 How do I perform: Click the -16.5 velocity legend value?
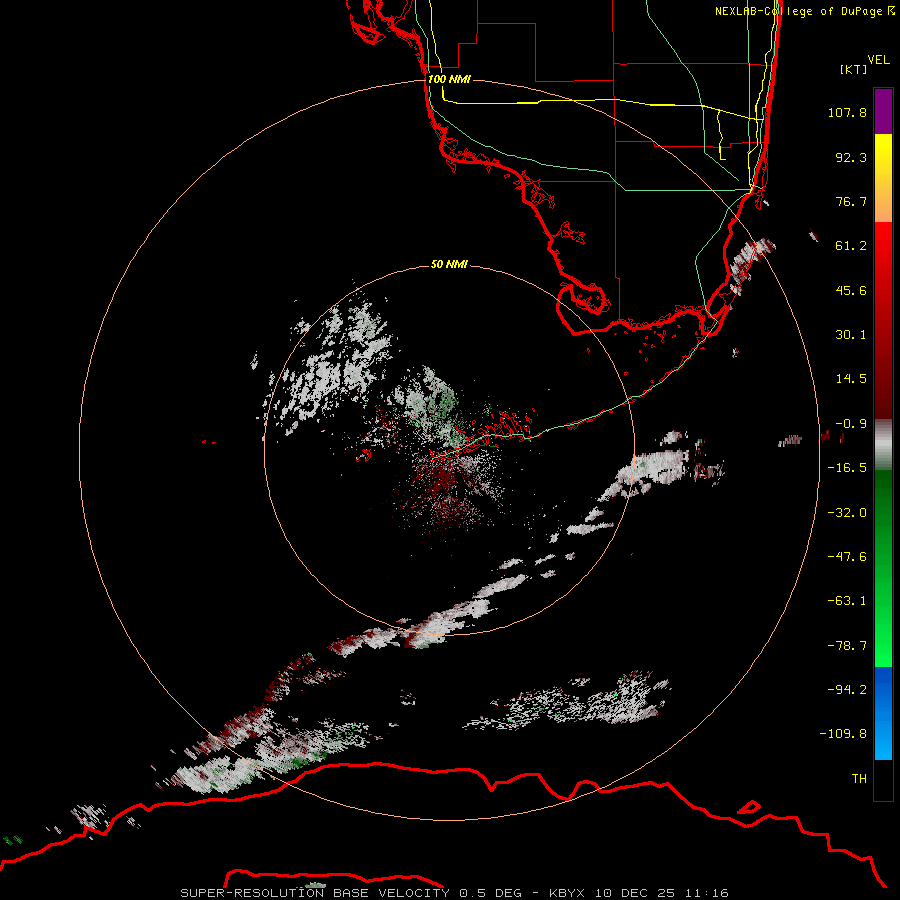click(847, 468)
